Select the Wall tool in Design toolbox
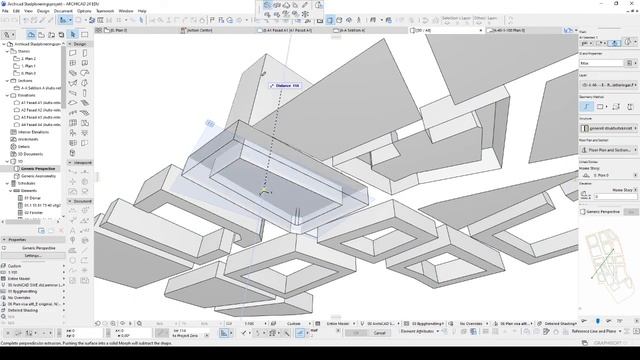Screen dimensions: 640x360 click(x=73, y=53)
